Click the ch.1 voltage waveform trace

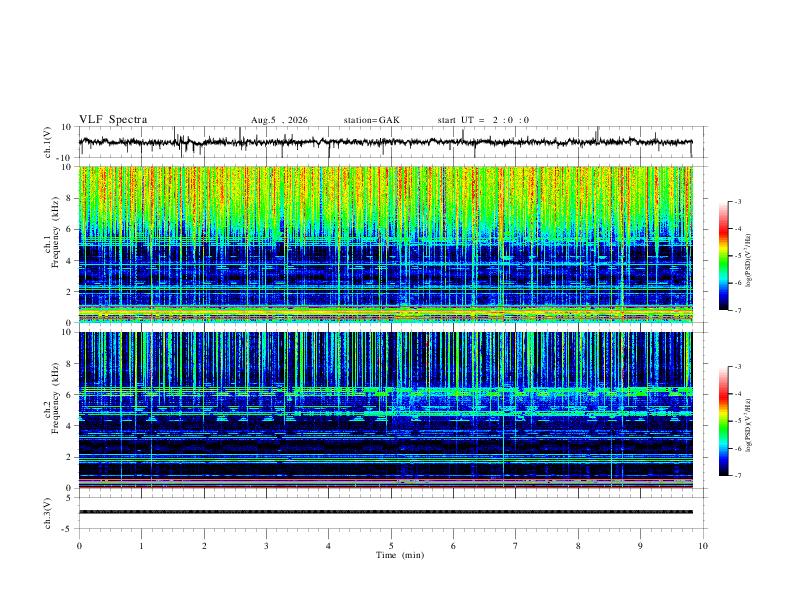click(386, 142)
